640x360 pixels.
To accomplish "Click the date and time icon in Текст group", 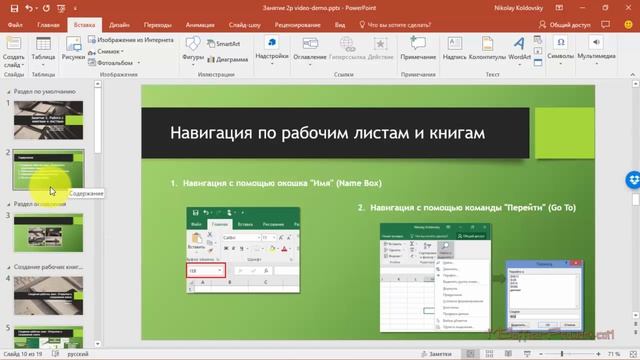I will point(538,40).
